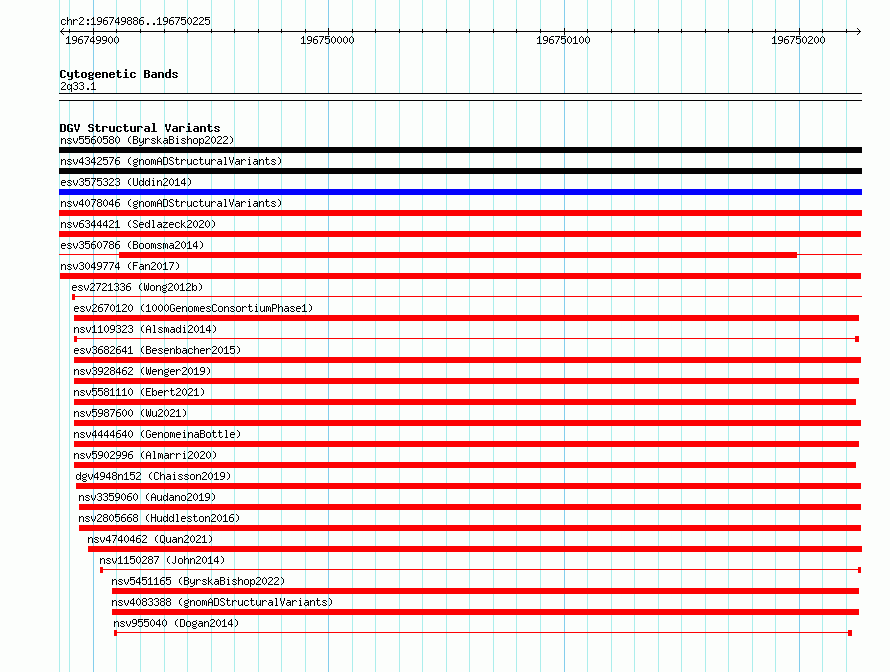Click the esv2721336 (Wong2012b) label

pyautogui.click(x=137, y=287)
